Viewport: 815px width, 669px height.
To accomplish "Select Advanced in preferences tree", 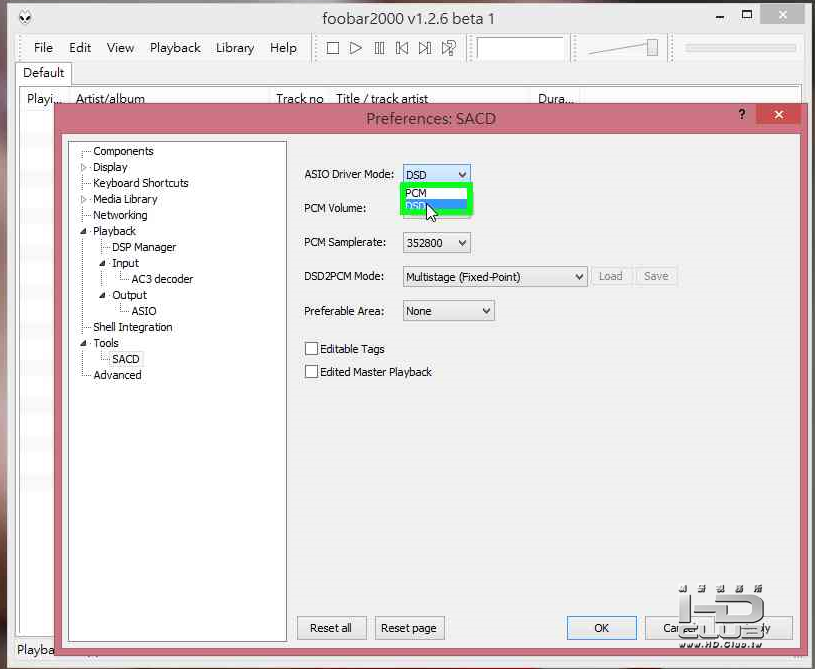I will click(x=117, y=375).
